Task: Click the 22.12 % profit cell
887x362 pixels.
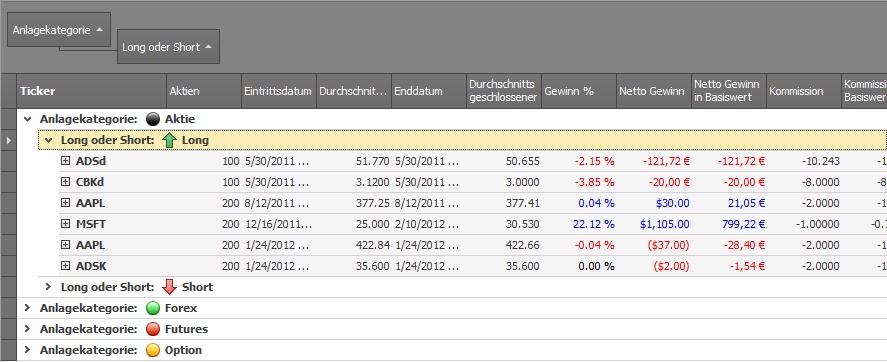Action: coord(579,224)
